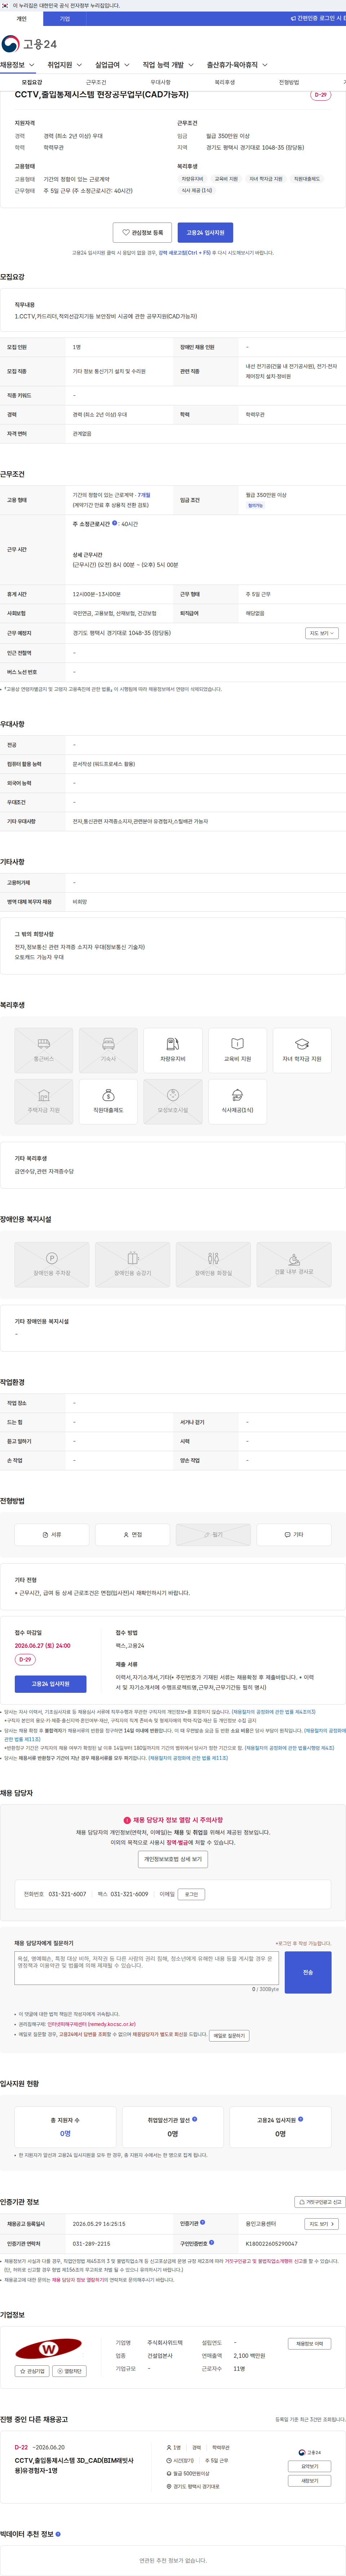
Task: Expand the 채용정보 menu
Action: [x=17, y=65]
